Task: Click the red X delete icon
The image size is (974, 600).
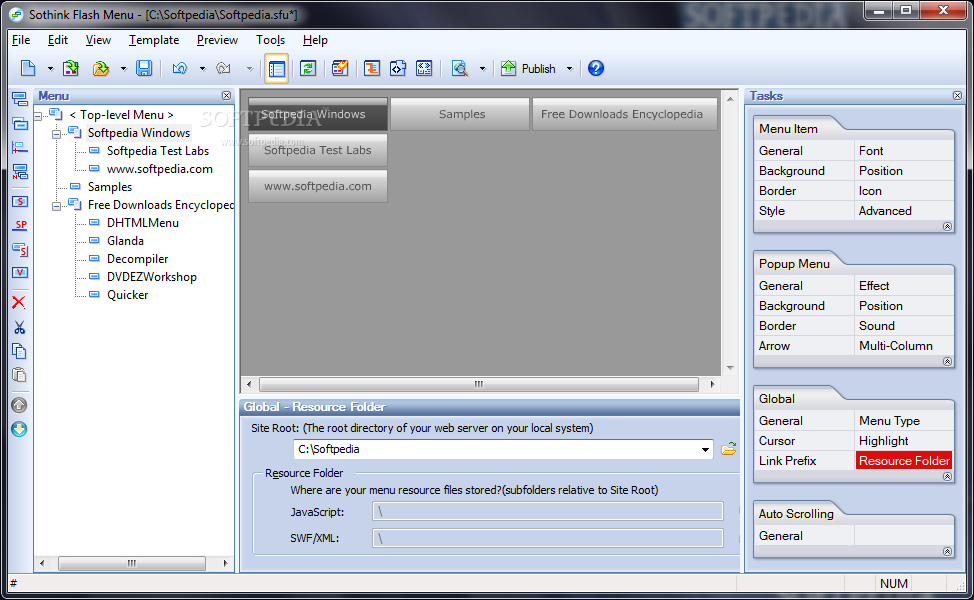Action: [x=19, y=302]
